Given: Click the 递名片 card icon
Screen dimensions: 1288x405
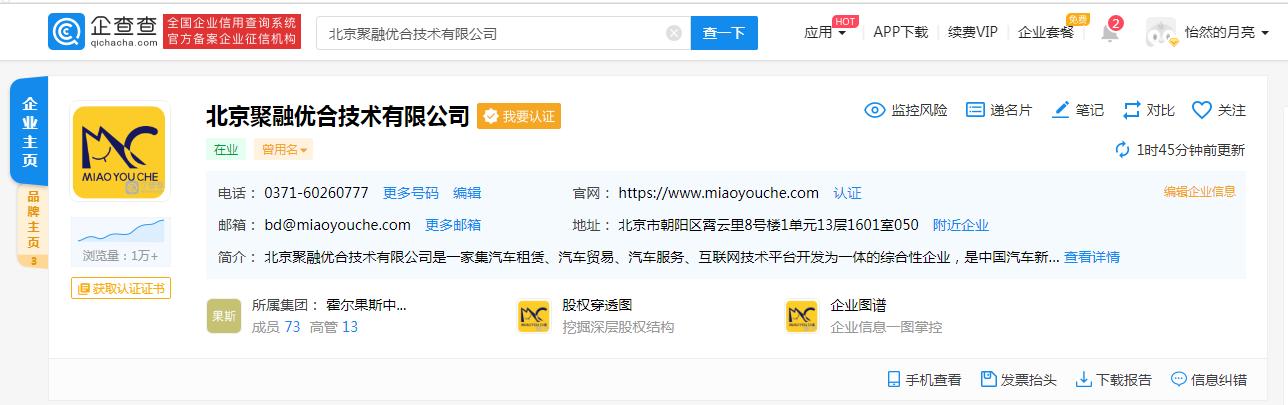Looking at the screenshot, I should pyautogui.click(x=975, y=110).
